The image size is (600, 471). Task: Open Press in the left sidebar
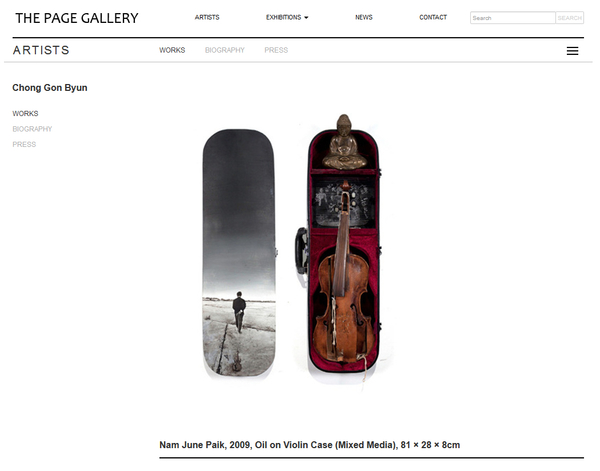24,144
